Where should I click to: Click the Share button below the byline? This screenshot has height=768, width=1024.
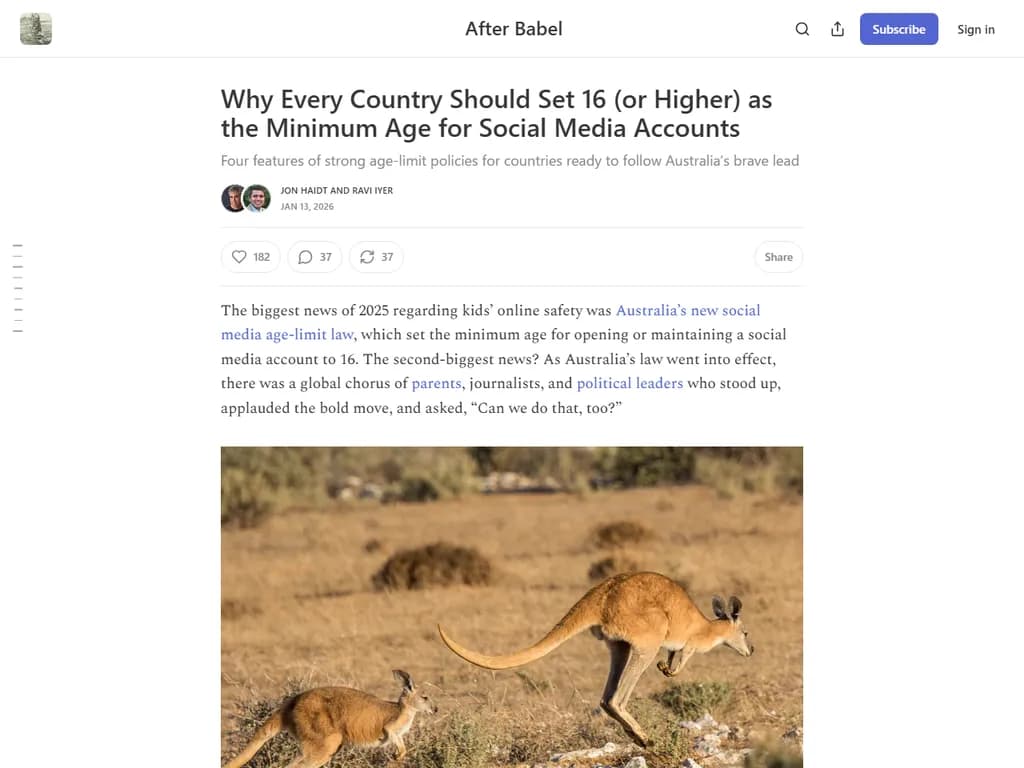pyautogui.click(x=778, y=257)
